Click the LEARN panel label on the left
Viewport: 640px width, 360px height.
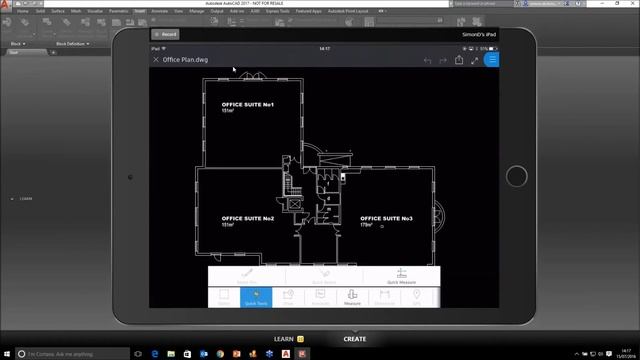point(26,199)
